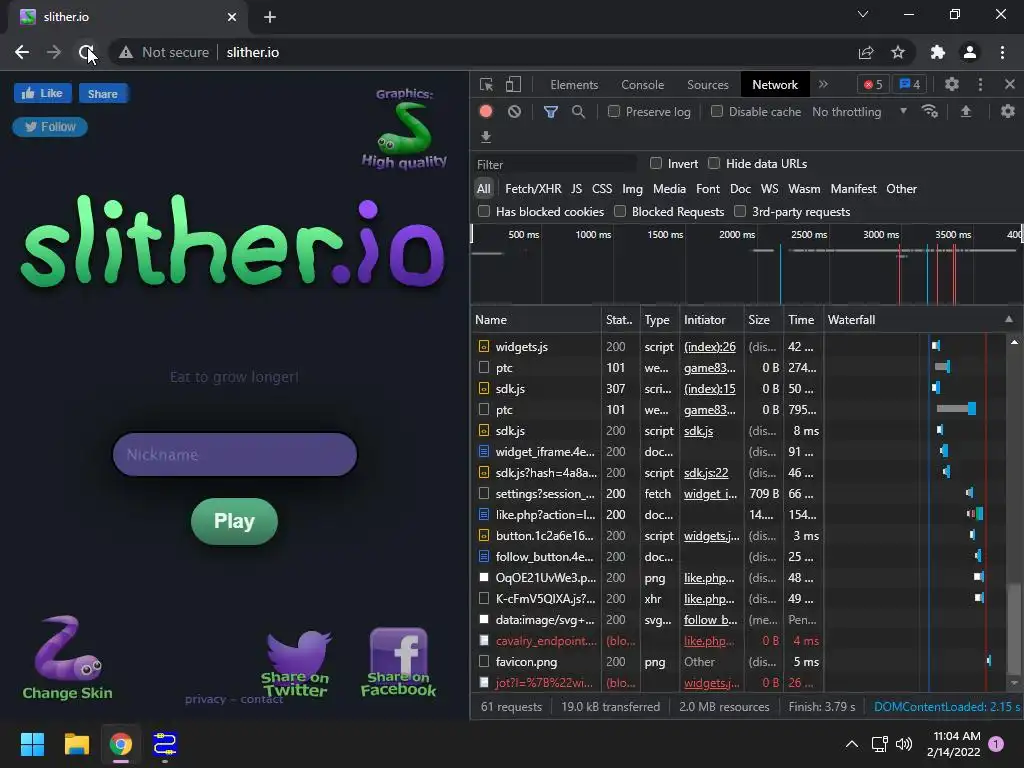Open DevTools customize three-dot menu
1024x768 pixels.
980,84
